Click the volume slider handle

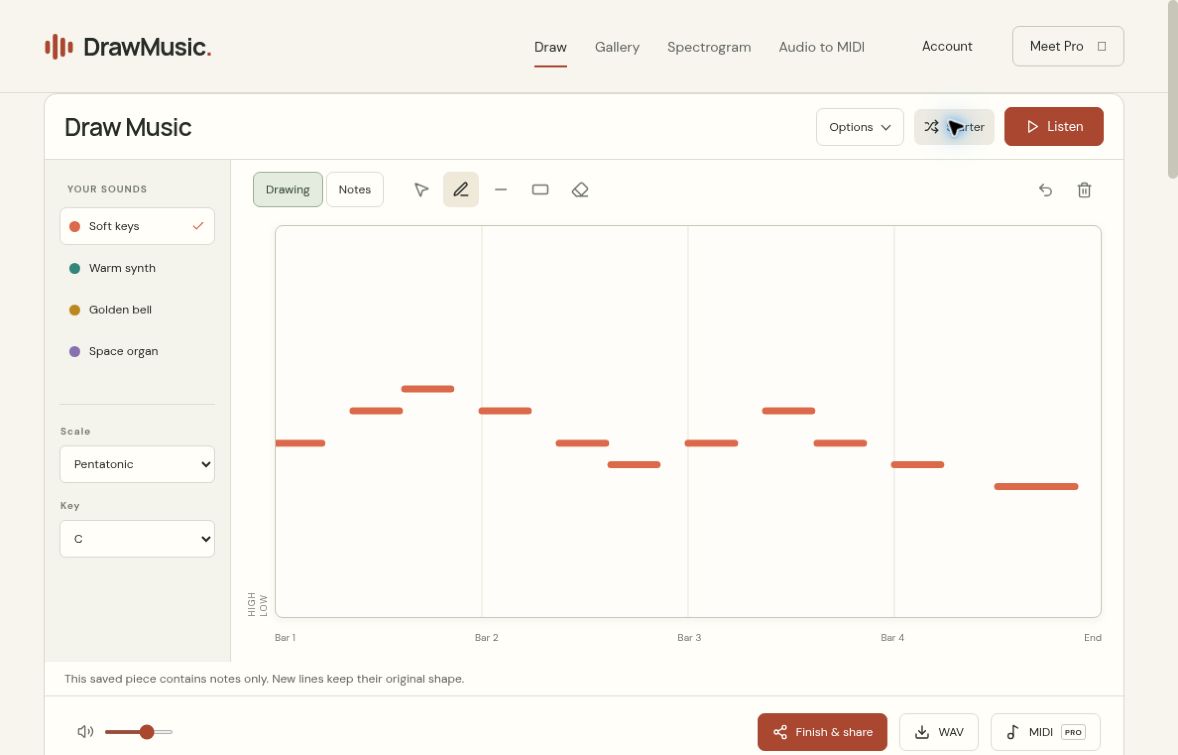pos(146,732)
